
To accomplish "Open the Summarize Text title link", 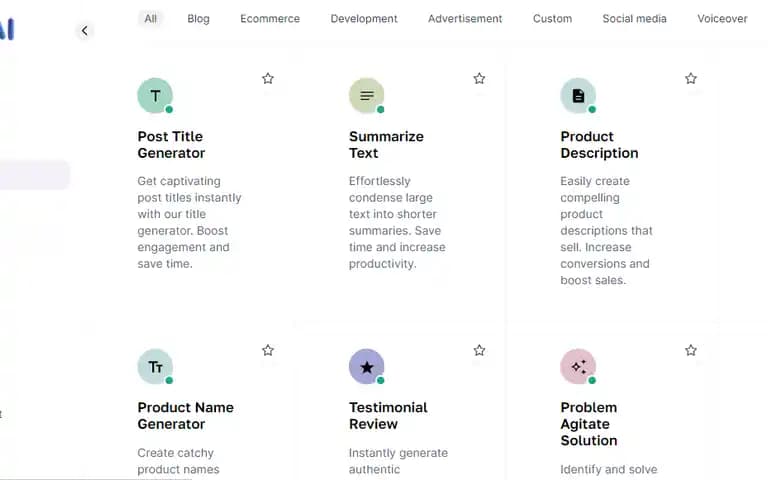I will click(386, 144).
